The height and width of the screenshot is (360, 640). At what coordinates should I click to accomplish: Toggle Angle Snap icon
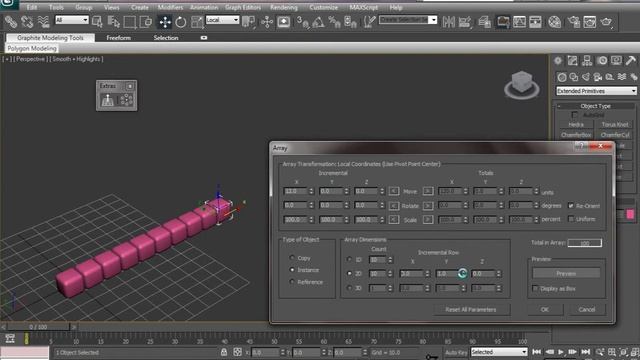point(318,22)
